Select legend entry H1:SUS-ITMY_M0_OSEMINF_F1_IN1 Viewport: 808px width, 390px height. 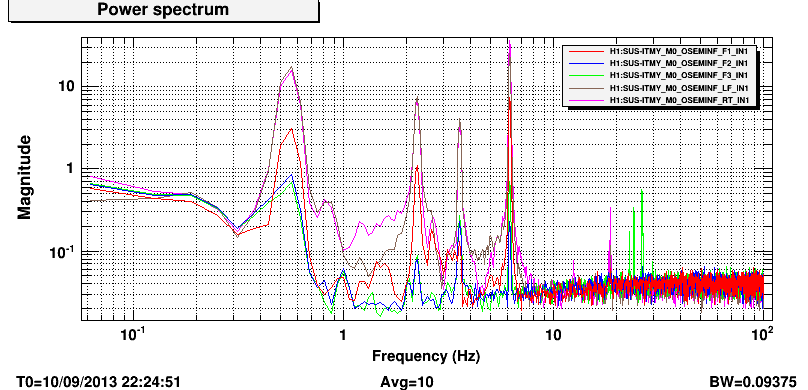[678, 52]
